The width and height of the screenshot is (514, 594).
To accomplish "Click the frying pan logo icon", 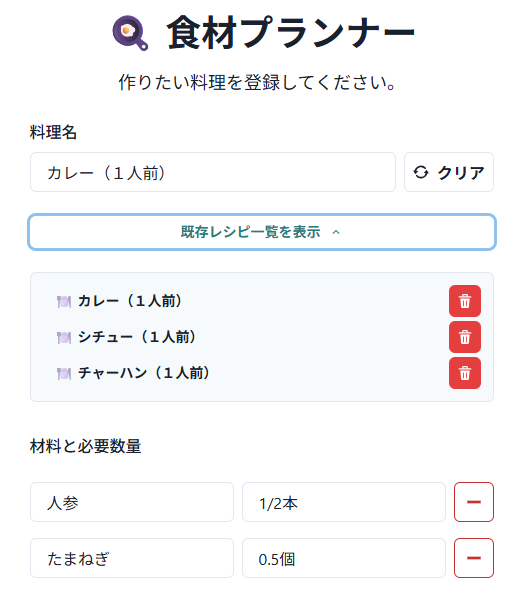I will [130, 33].
